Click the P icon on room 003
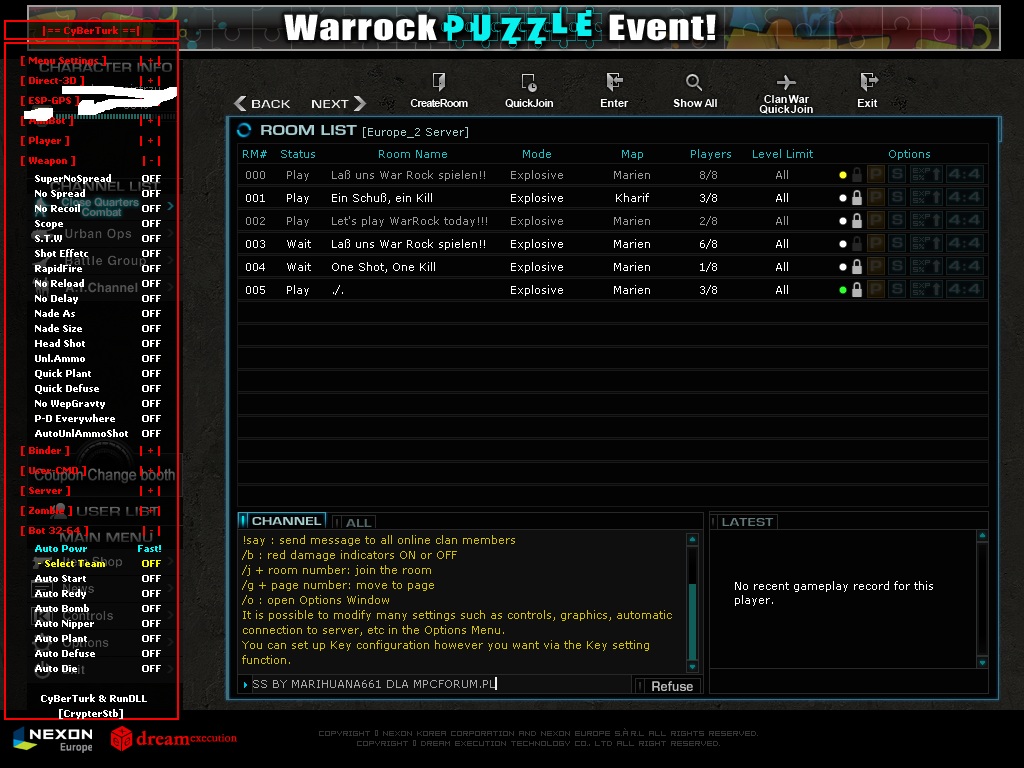Screen dimensions: 1024x768 click(x=875, y=244)
